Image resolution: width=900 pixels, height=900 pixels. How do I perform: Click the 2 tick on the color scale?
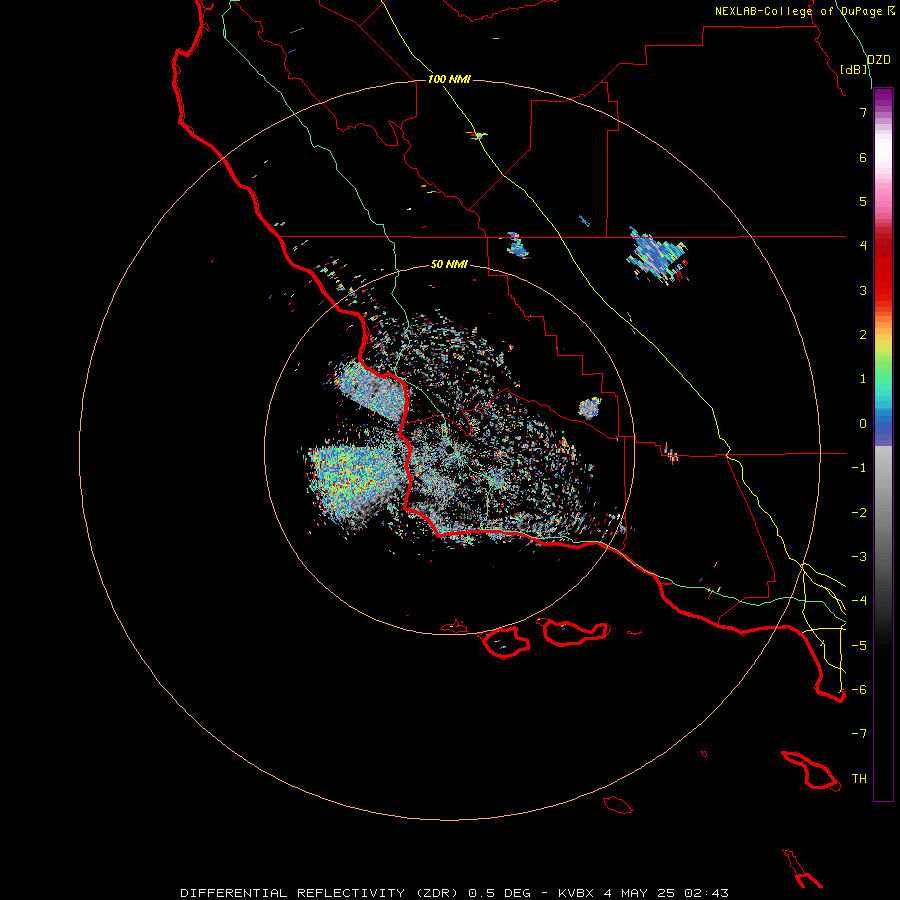pyautogui.click(x=863, y=335)
